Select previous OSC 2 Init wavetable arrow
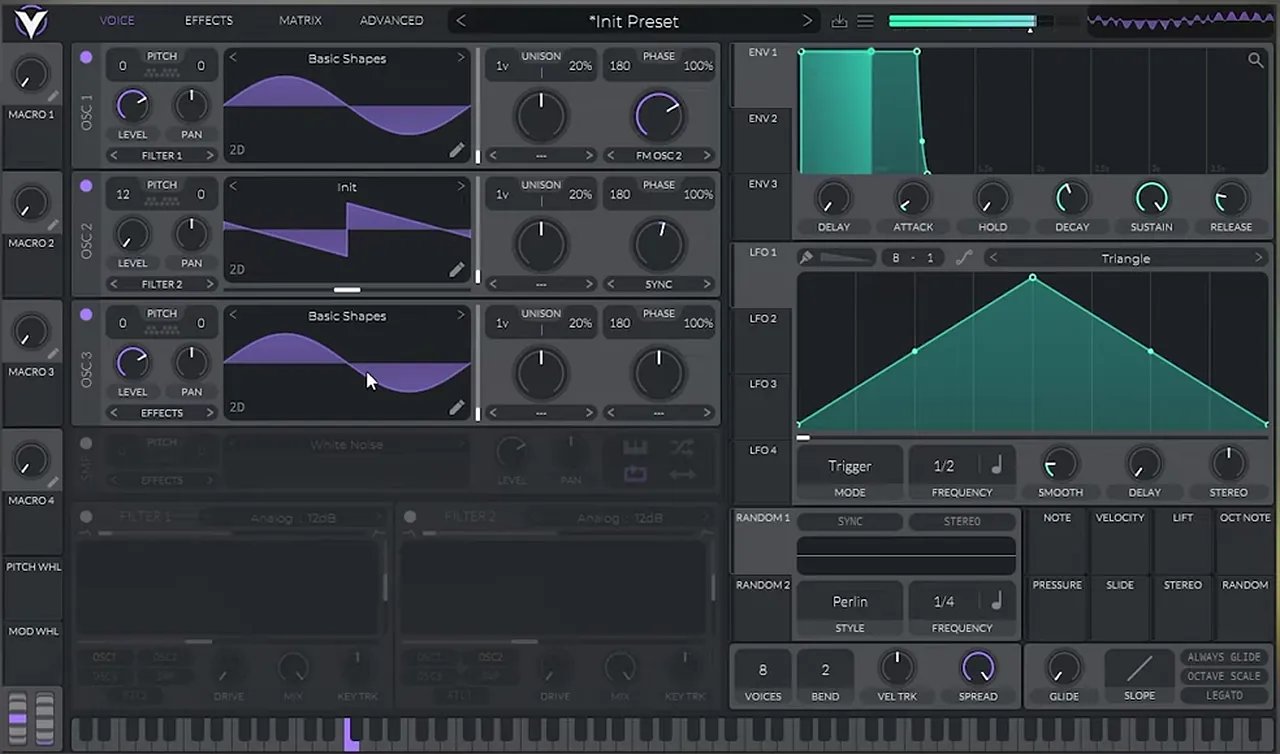 (233, 186)
